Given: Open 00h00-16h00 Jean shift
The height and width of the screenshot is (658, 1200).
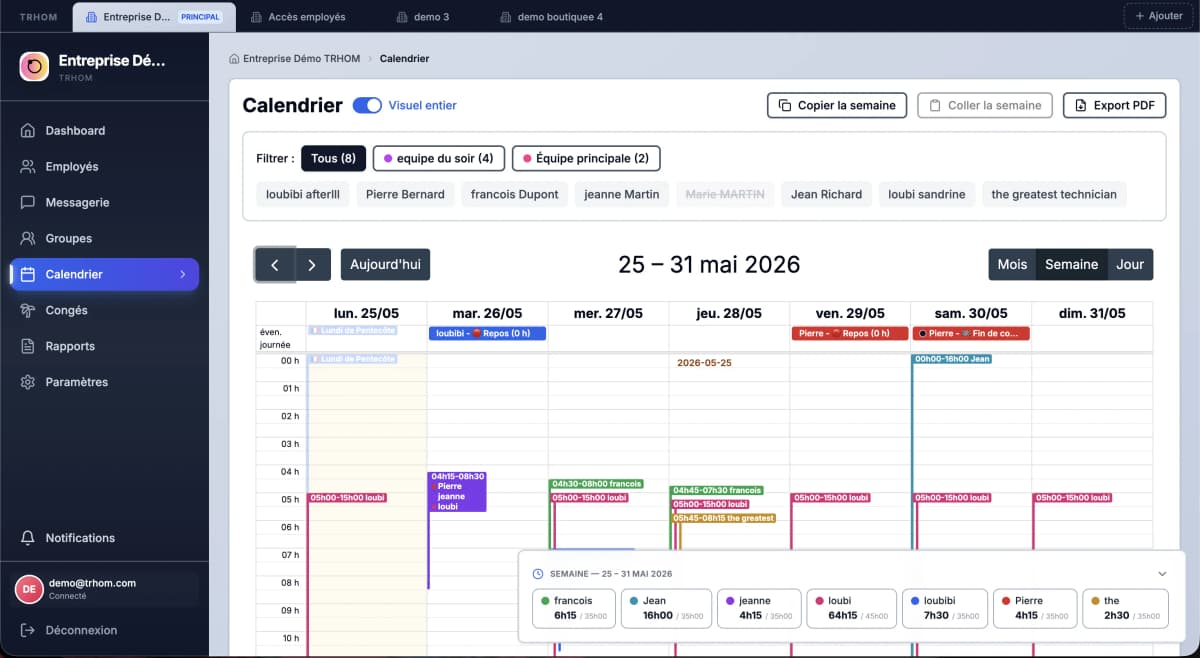Looking at the screenshot, I should click(952, 358).
